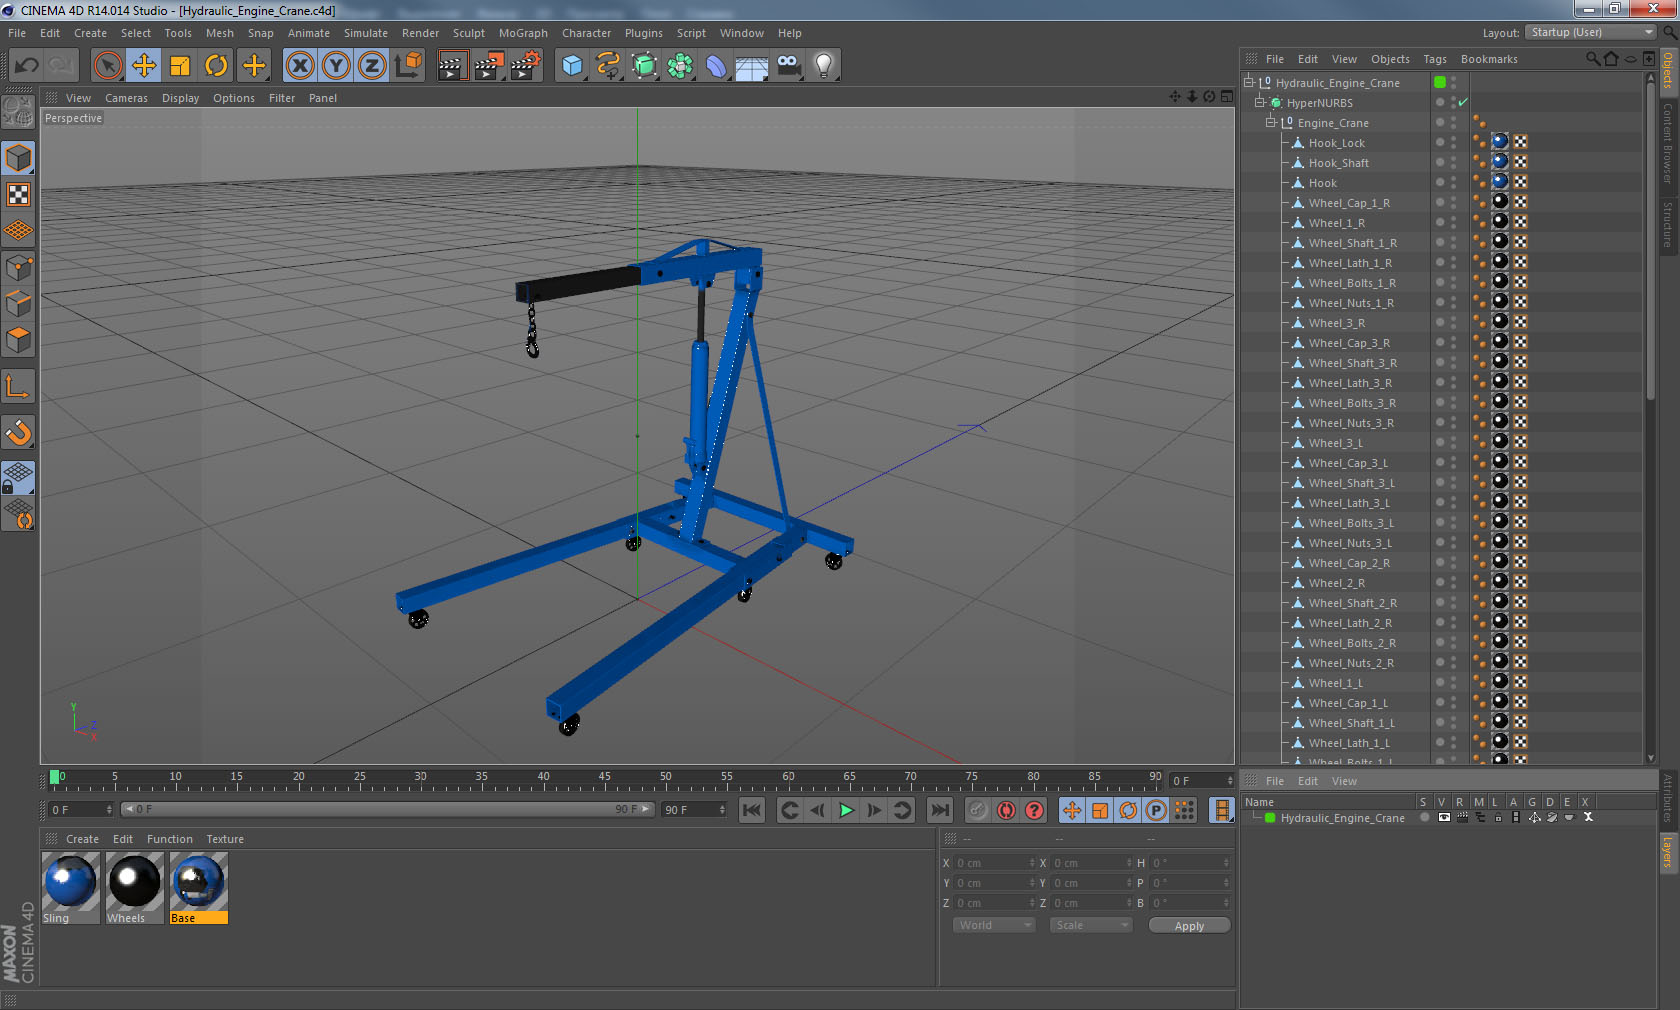Select the Live Selection tool
1680x1010 pixels.
pyautogui.click(x=107, y=66)
